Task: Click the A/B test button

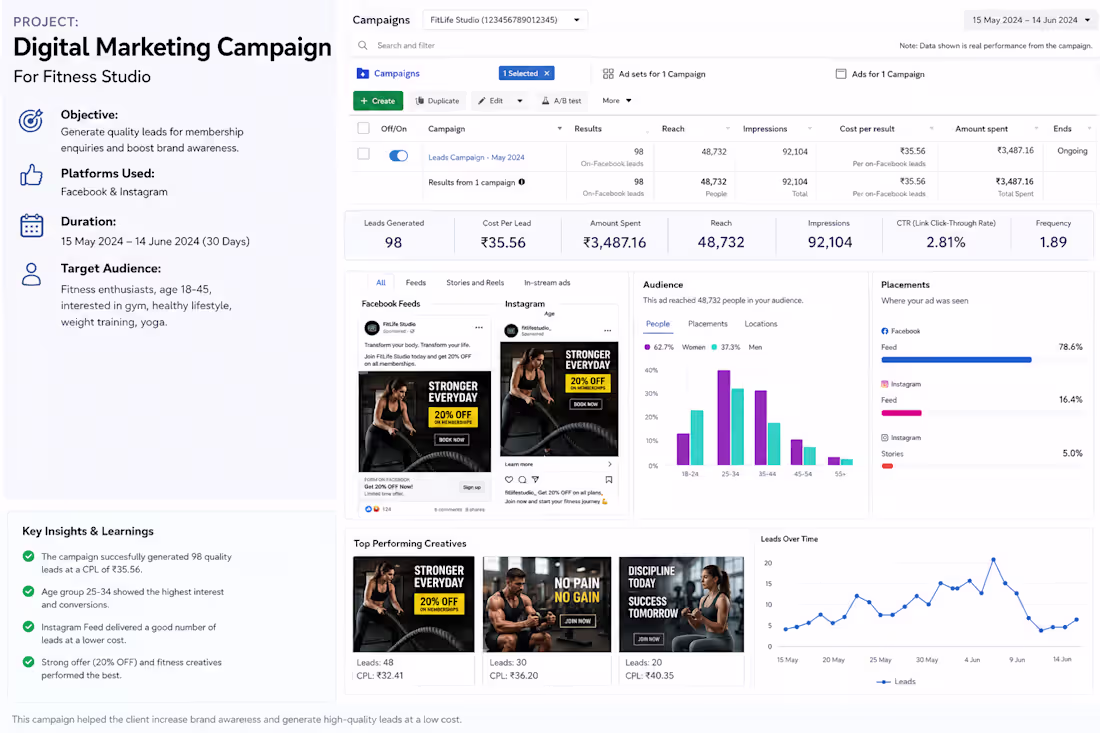Action: pyautogui.click(x=561, y=101)
